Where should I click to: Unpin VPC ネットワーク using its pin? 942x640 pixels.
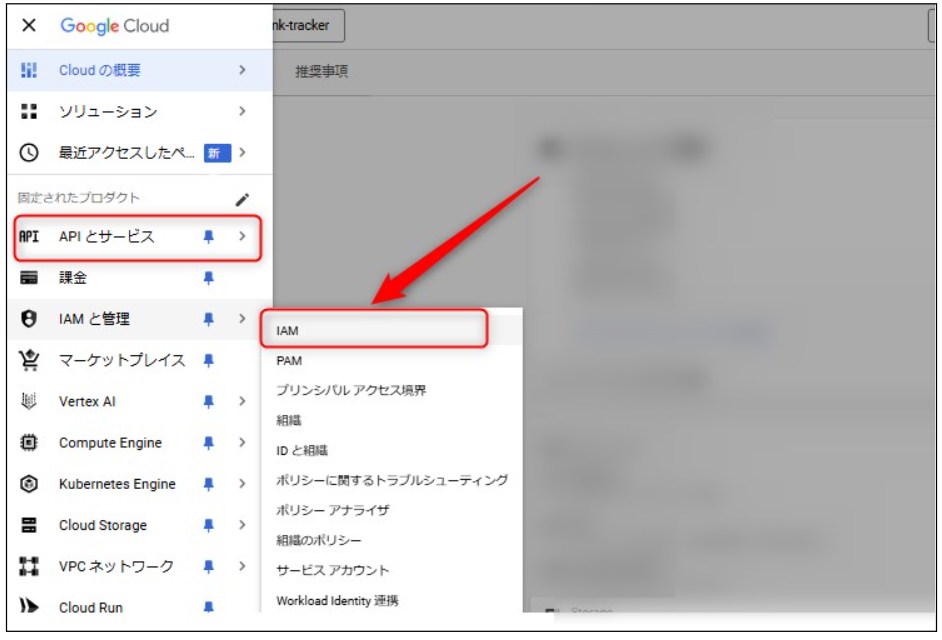(x=208, y=566)
